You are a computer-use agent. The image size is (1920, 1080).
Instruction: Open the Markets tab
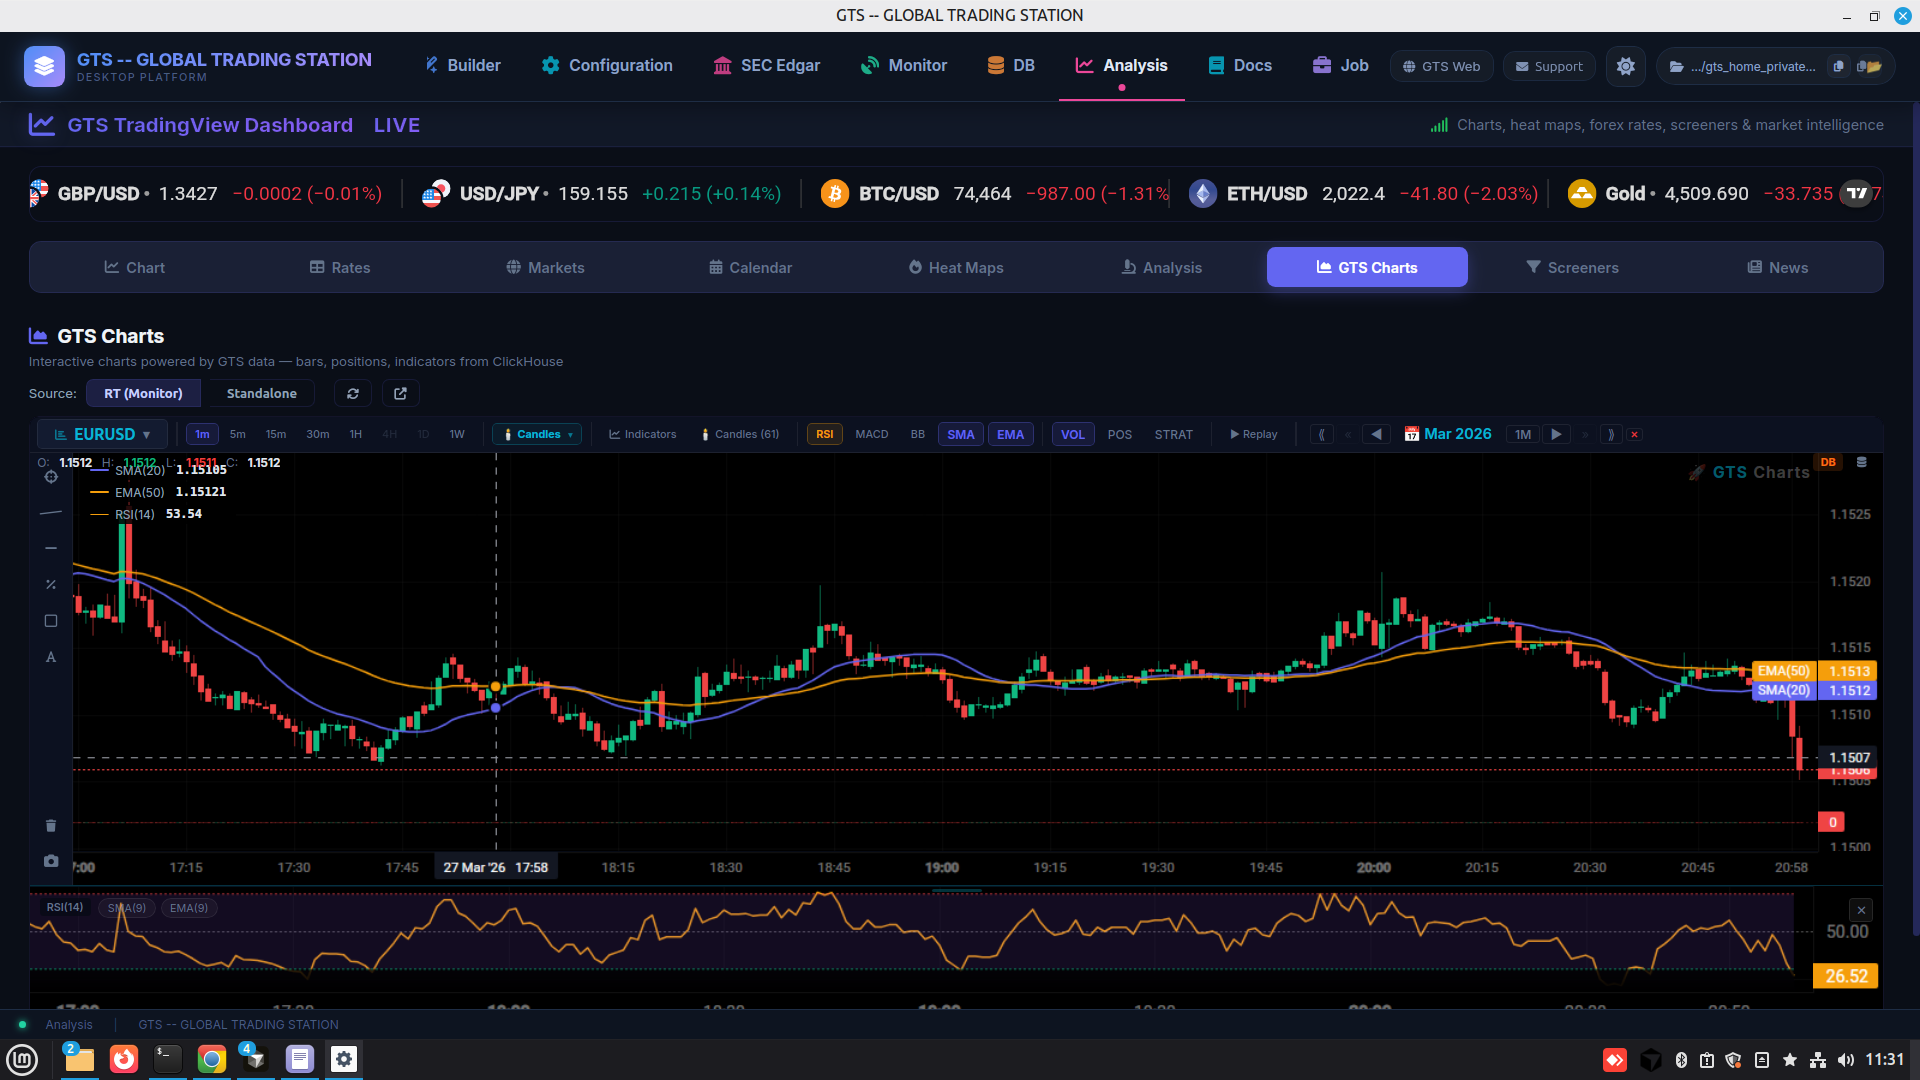[x=545, y=268]
